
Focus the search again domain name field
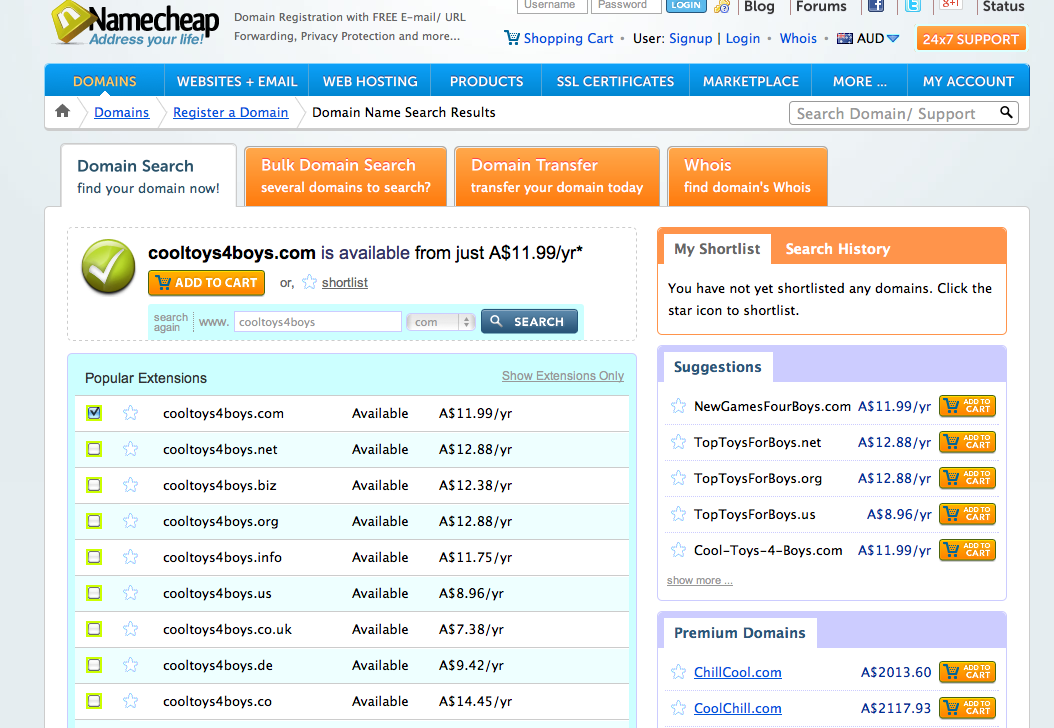317,322
